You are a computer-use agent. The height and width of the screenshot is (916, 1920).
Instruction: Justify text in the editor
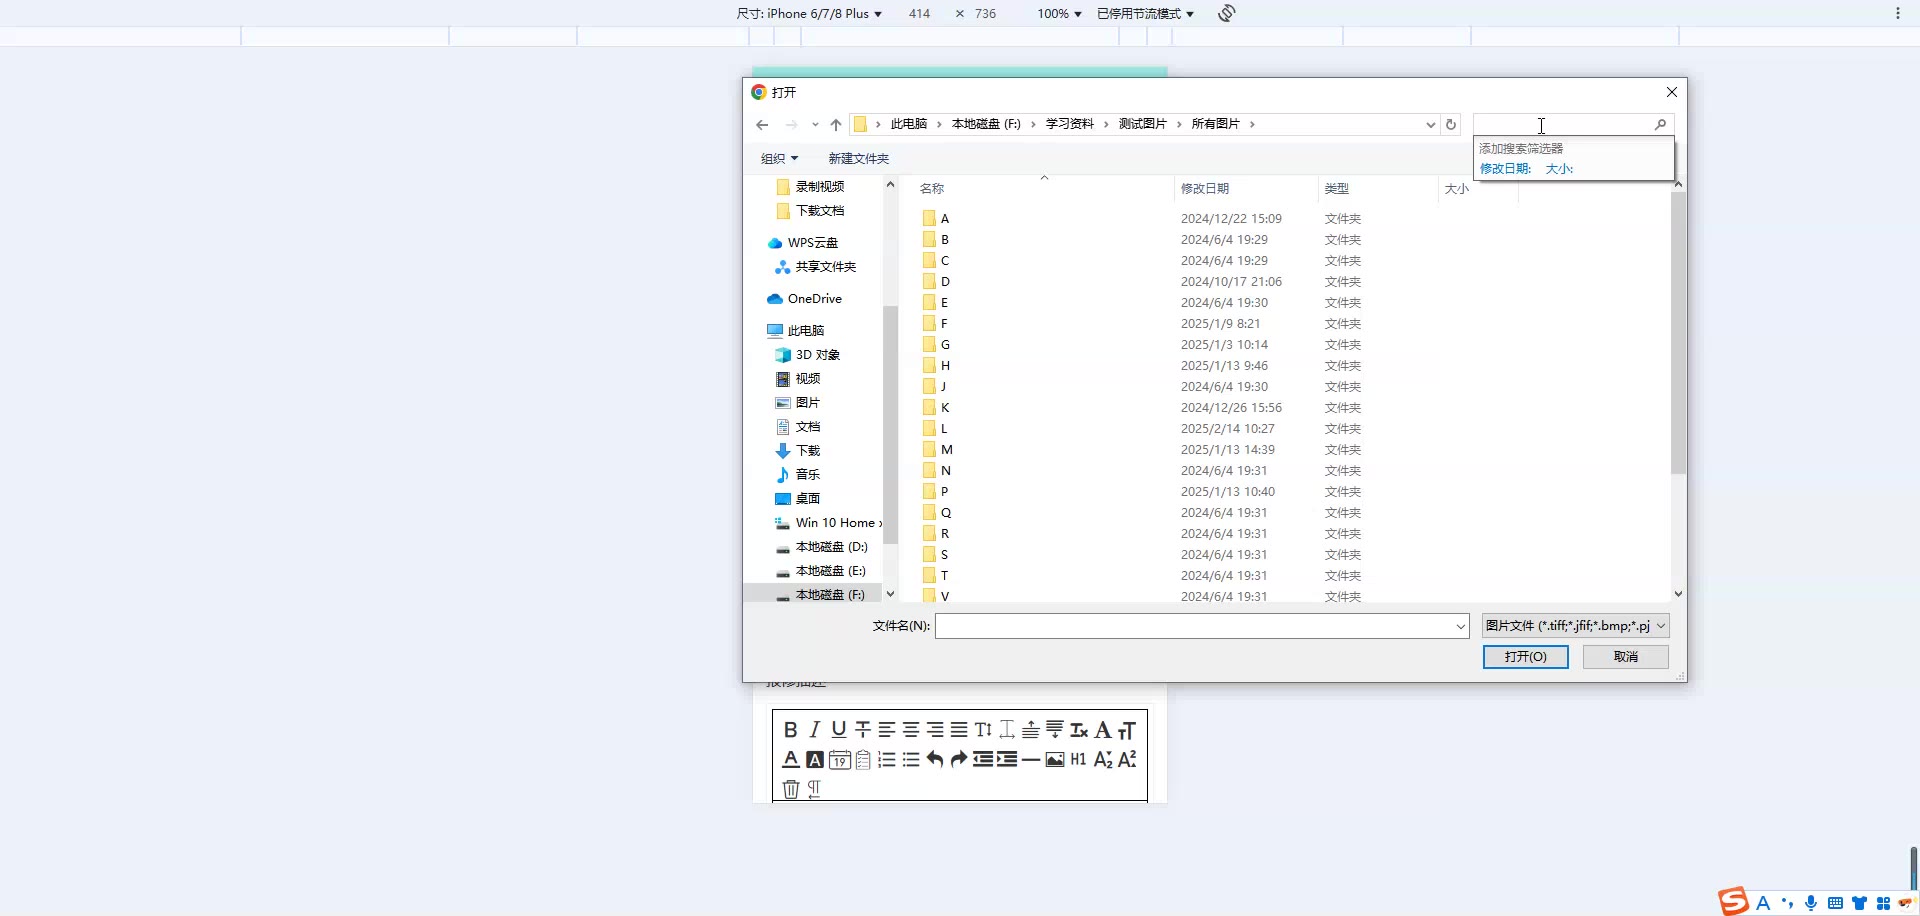(x=958, y=730)
